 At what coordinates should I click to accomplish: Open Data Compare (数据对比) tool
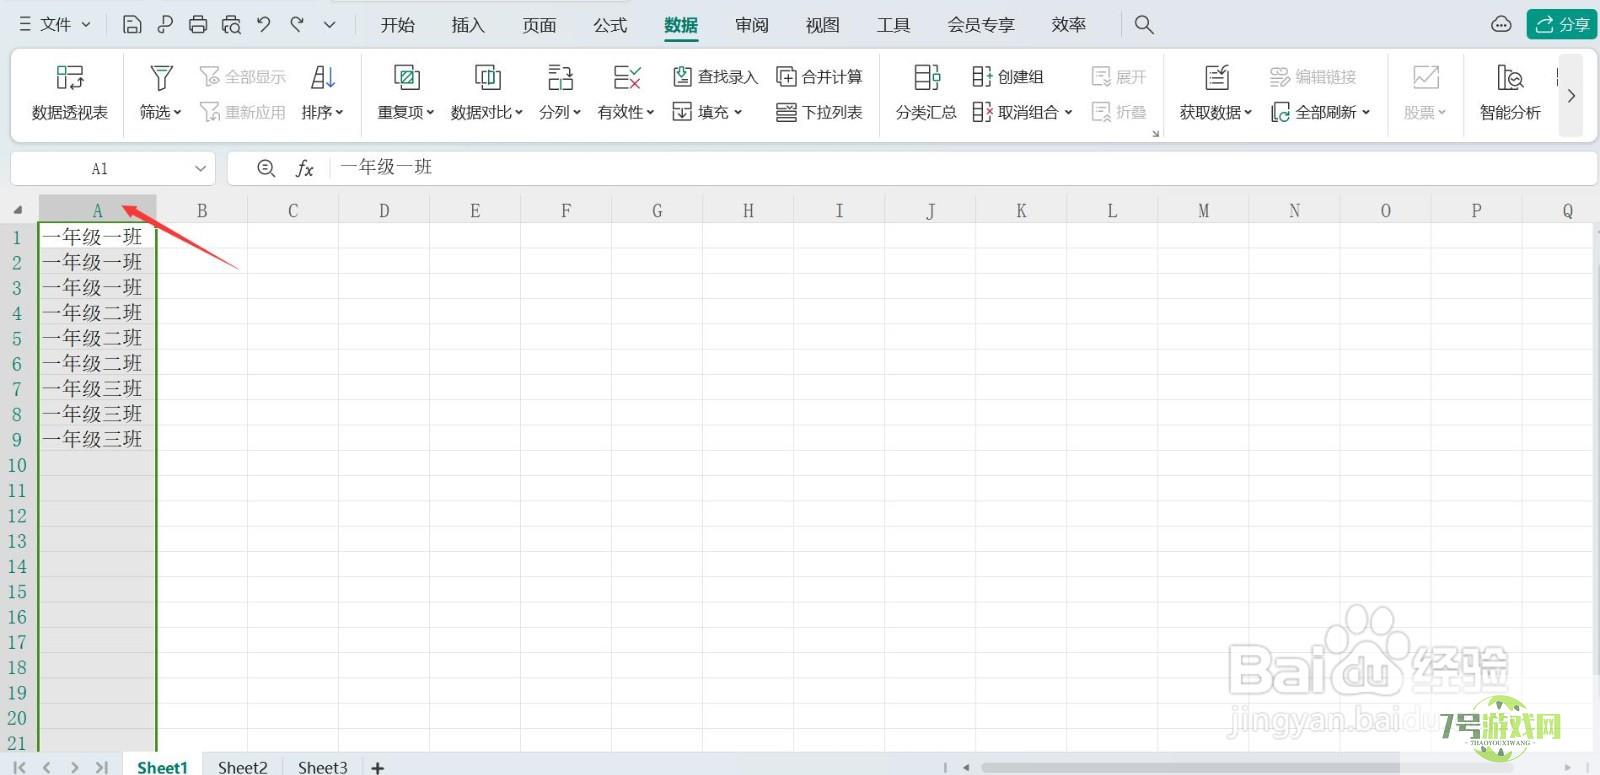click(x=487, y=93)
